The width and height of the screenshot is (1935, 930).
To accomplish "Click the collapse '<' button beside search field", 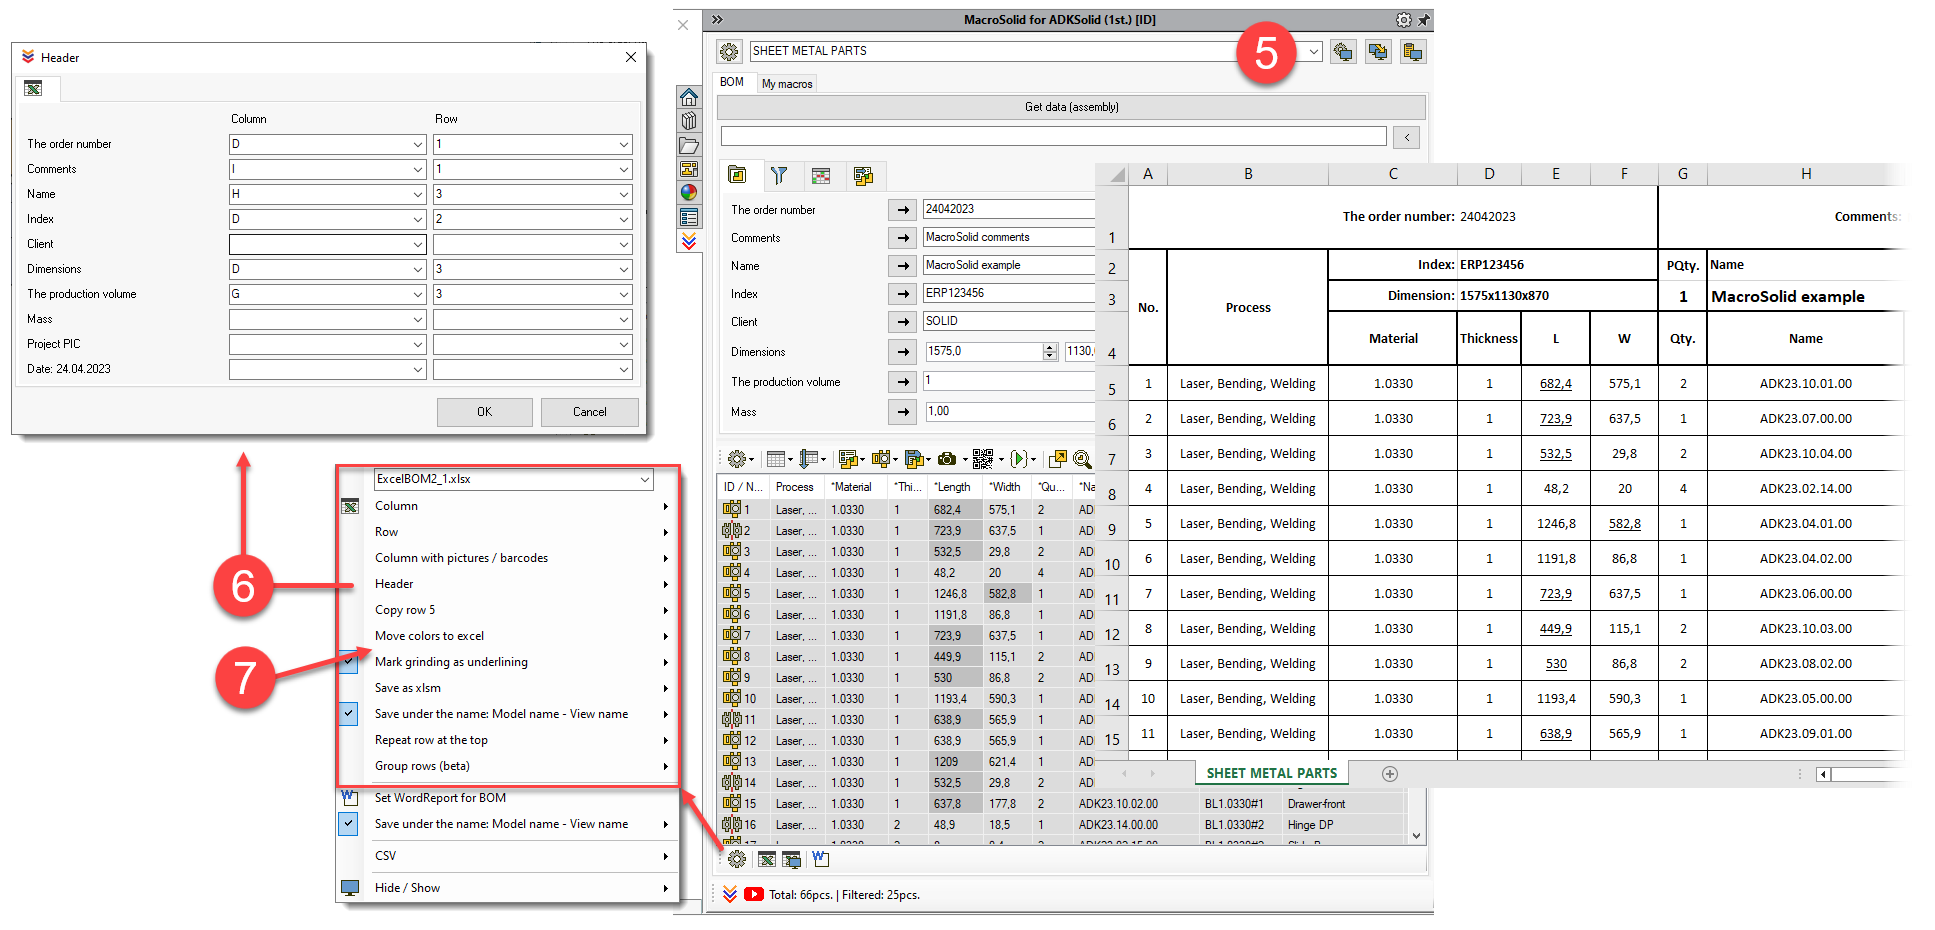I will [1406, 137].
